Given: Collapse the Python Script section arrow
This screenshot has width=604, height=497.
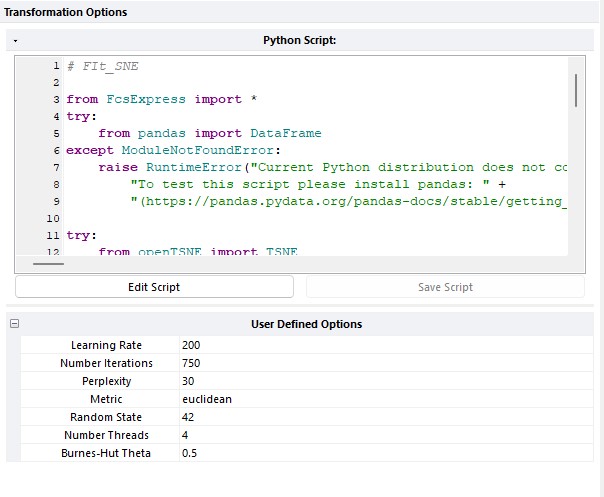Looking at the screenshot, I should [15, 40].
